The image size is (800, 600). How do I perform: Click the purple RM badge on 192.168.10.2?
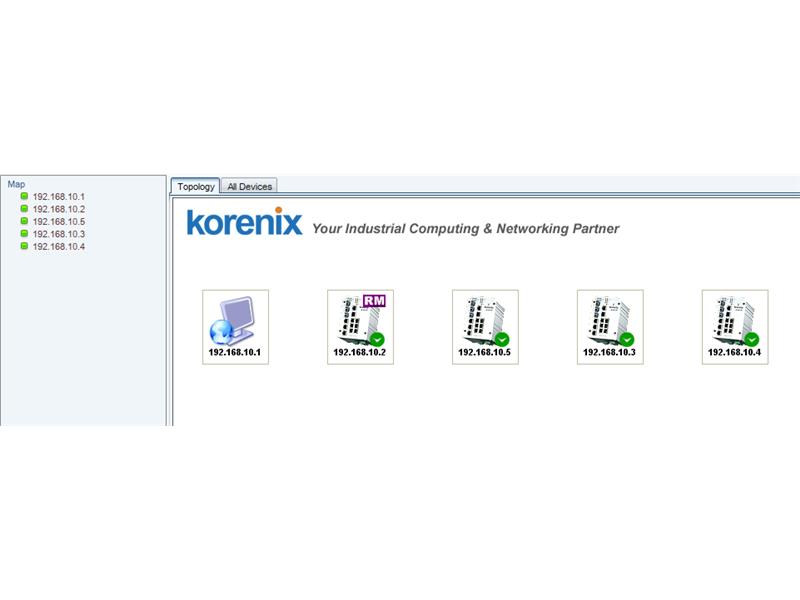374,301
